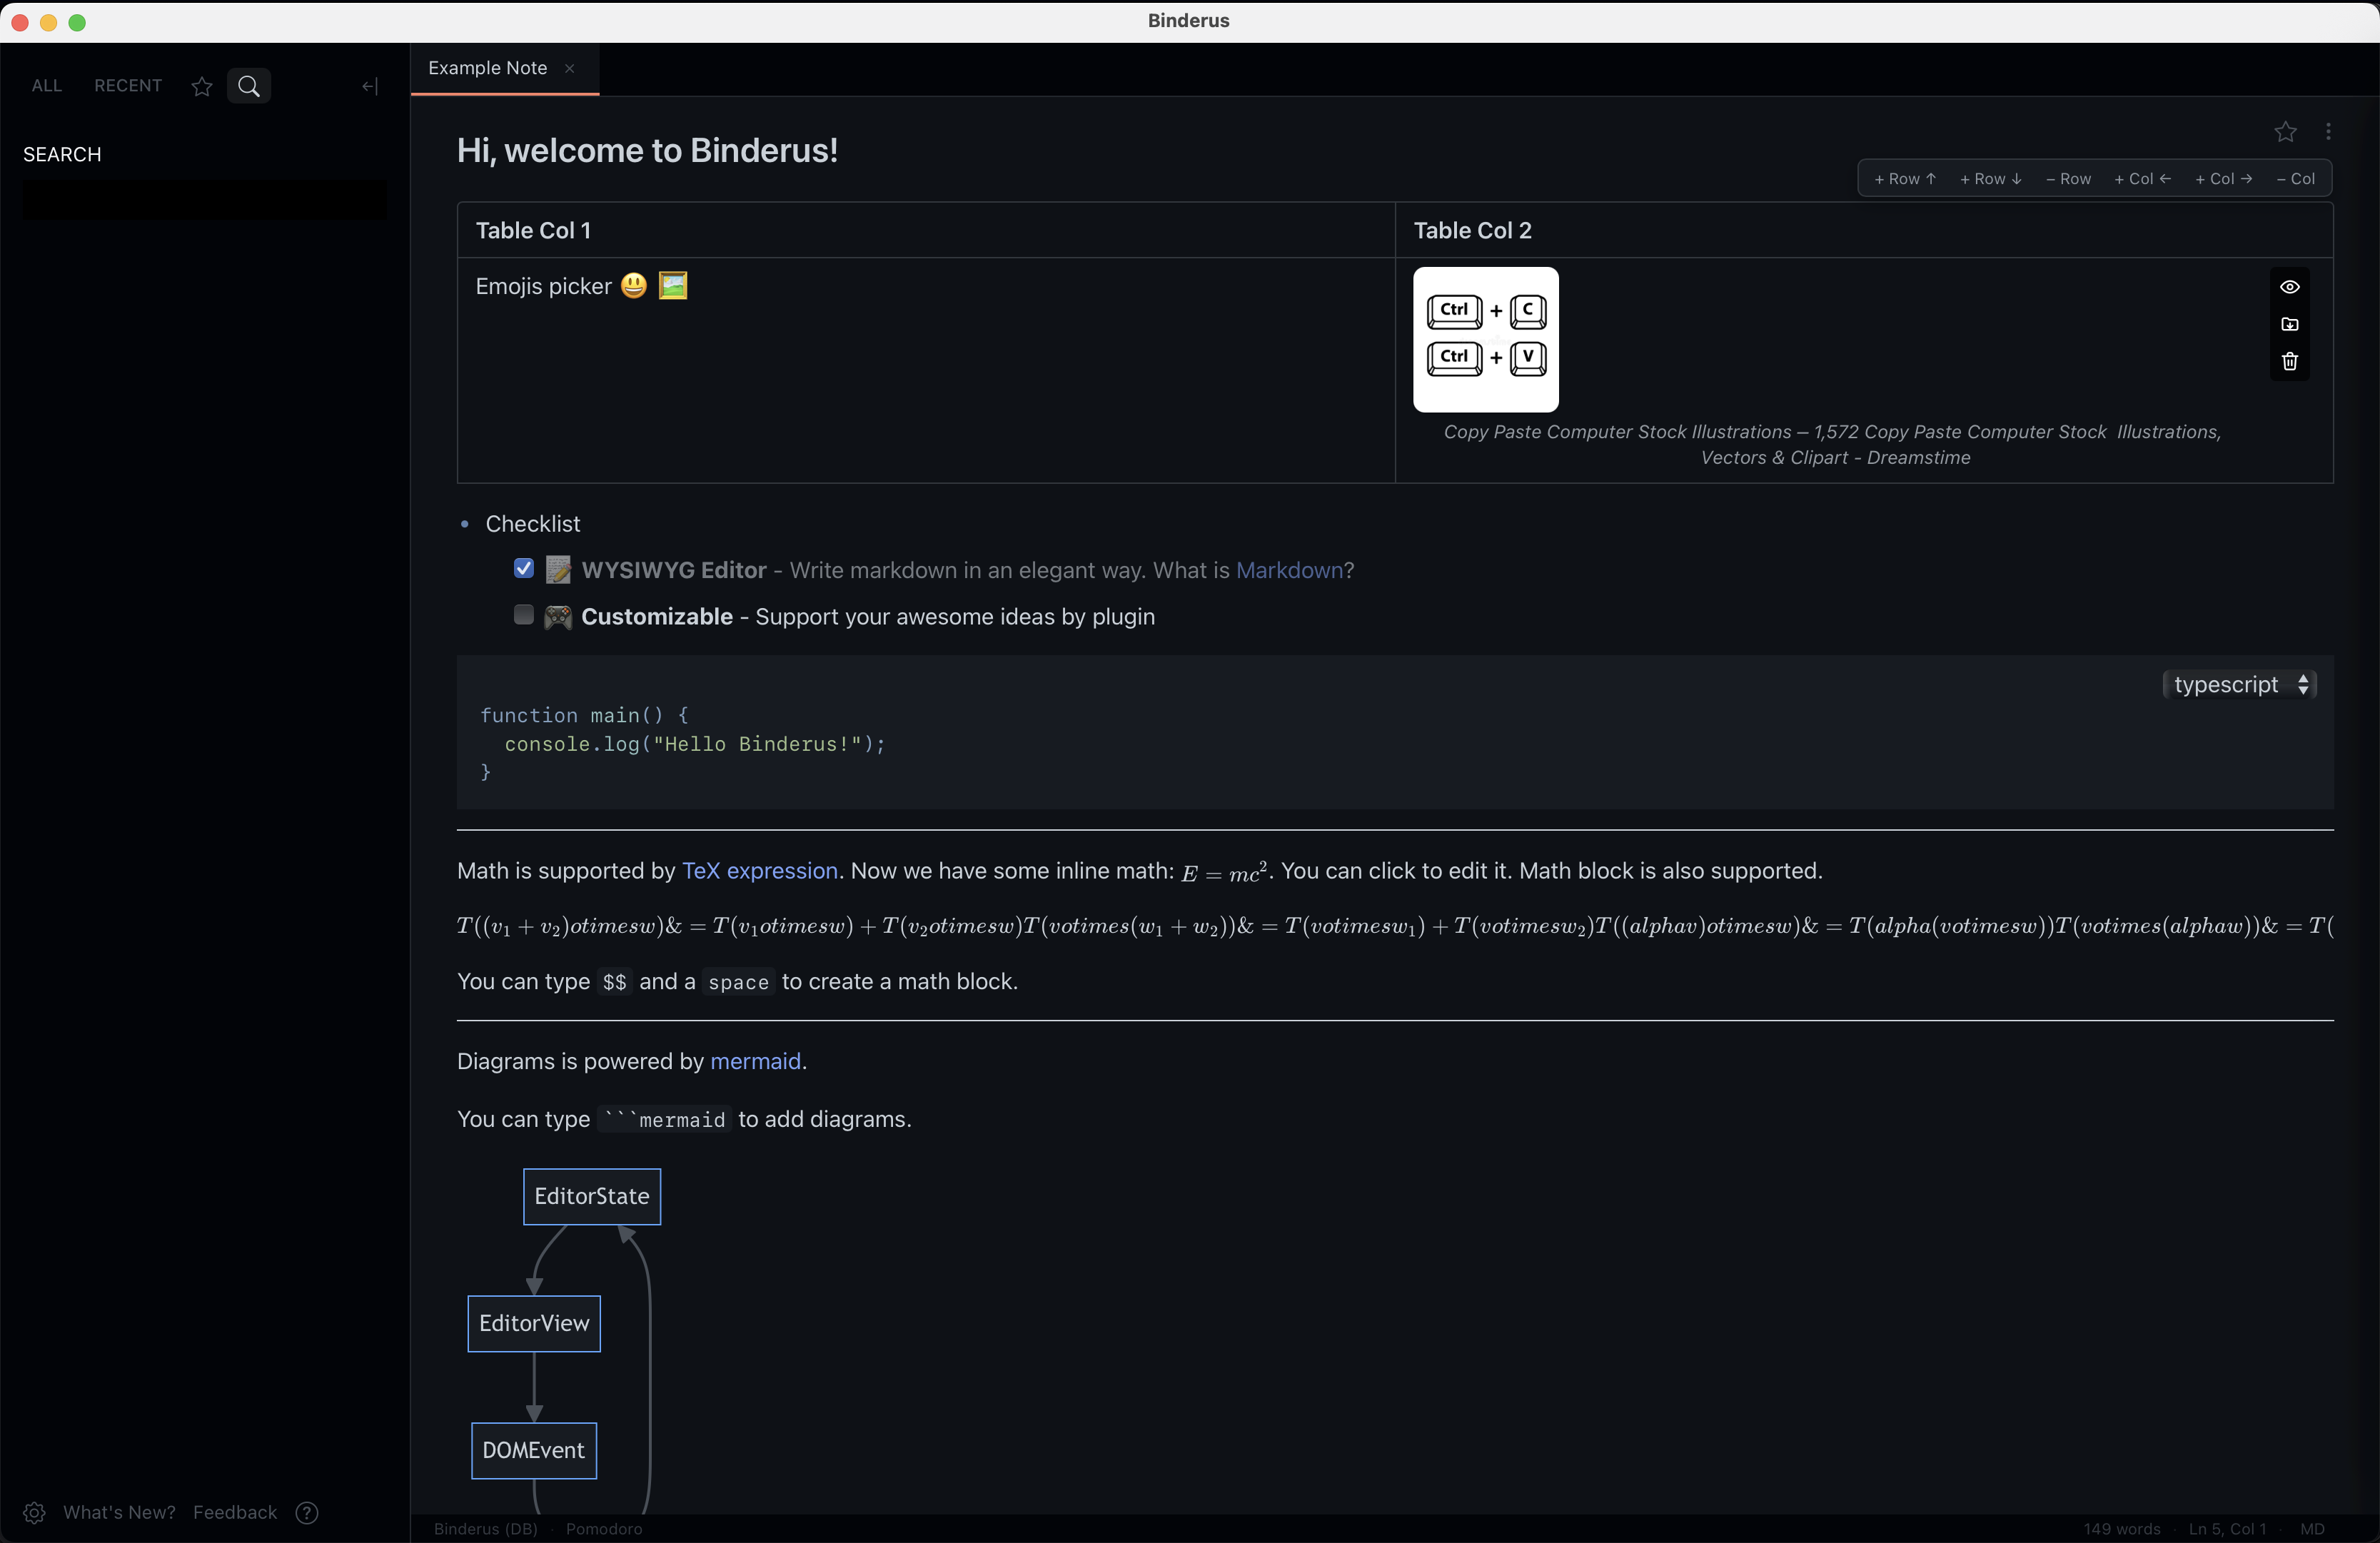
Task: Click the smiley emoji in table
Action: pos(634,286)
